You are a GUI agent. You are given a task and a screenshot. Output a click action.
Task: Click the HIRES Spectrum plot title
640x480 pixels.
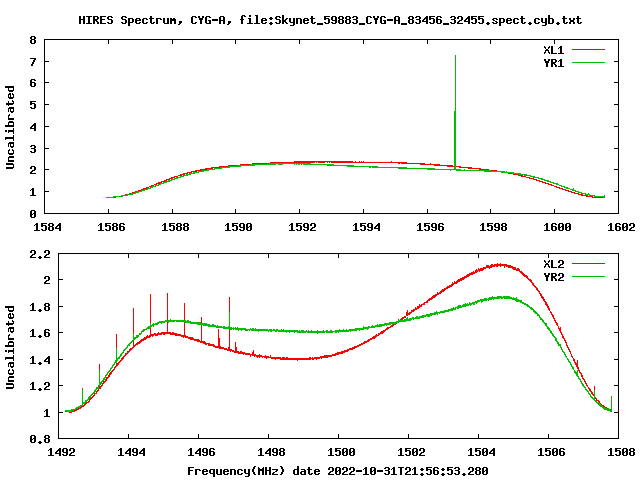[330, 20]
